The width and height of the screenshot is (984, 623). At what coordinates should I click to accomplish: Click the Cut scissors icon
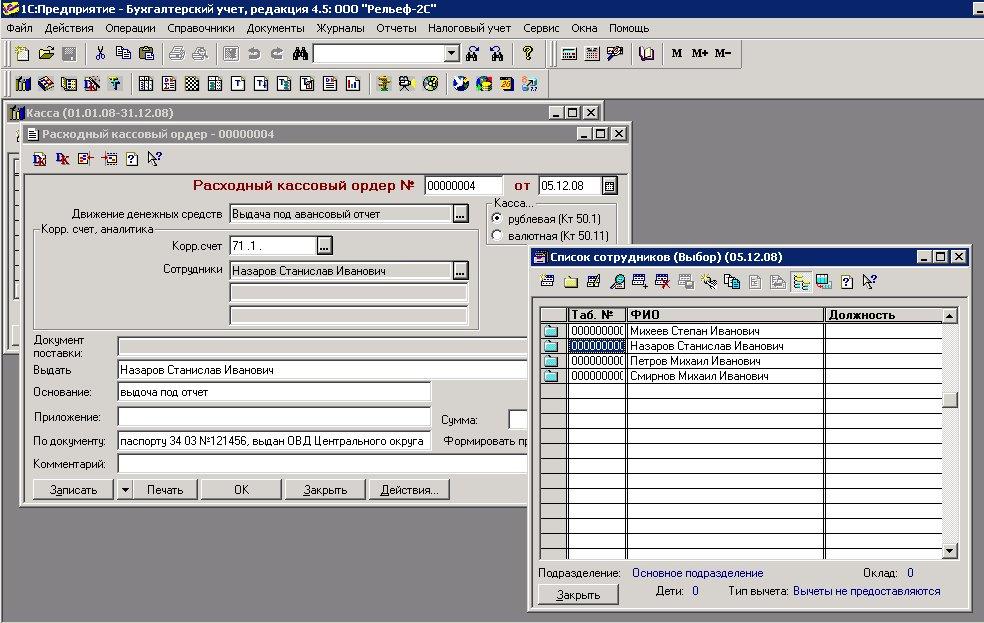point(100,54)
